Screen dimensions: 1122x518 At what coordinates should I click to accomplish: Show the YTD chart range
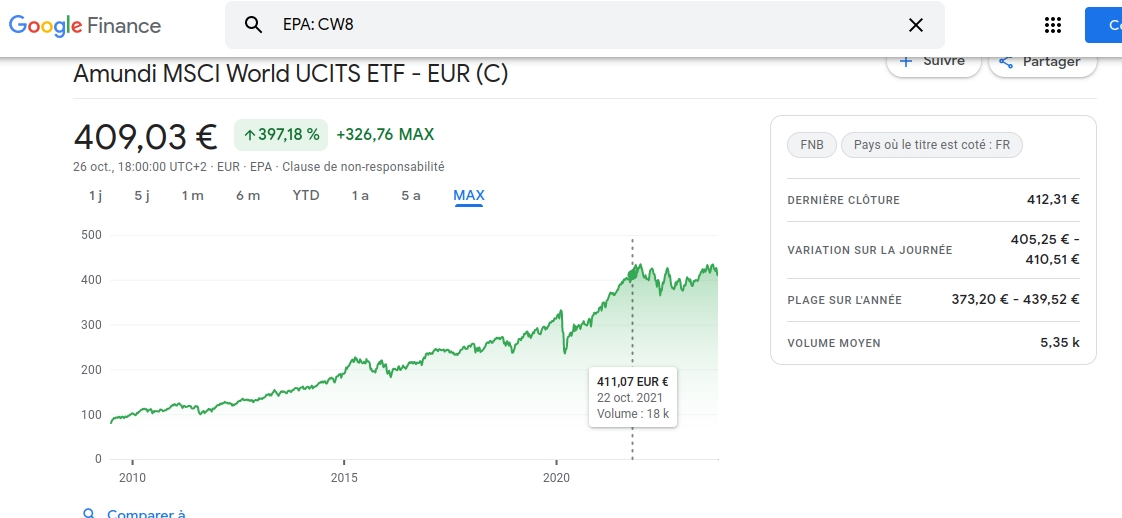coord(306,195)
